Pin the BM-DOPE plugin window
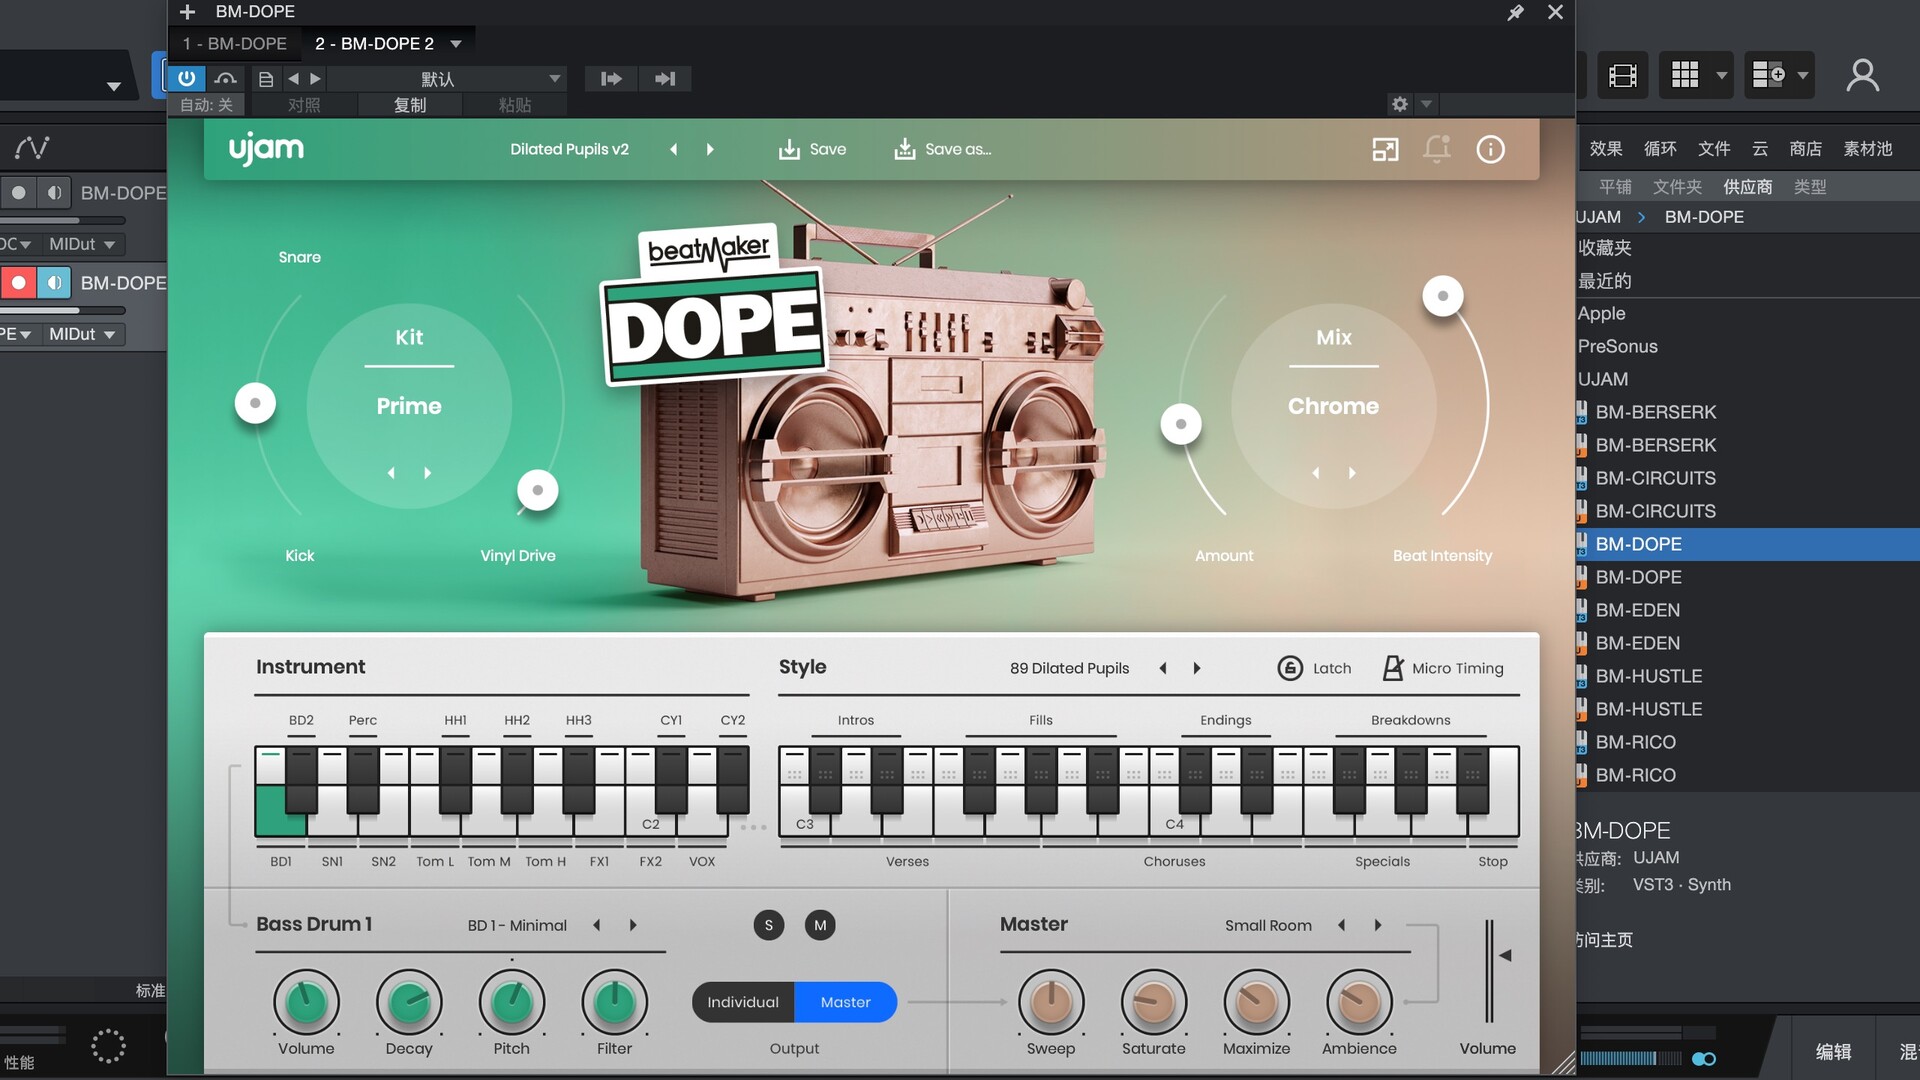1920x1080 pixels. point(1516,12)
